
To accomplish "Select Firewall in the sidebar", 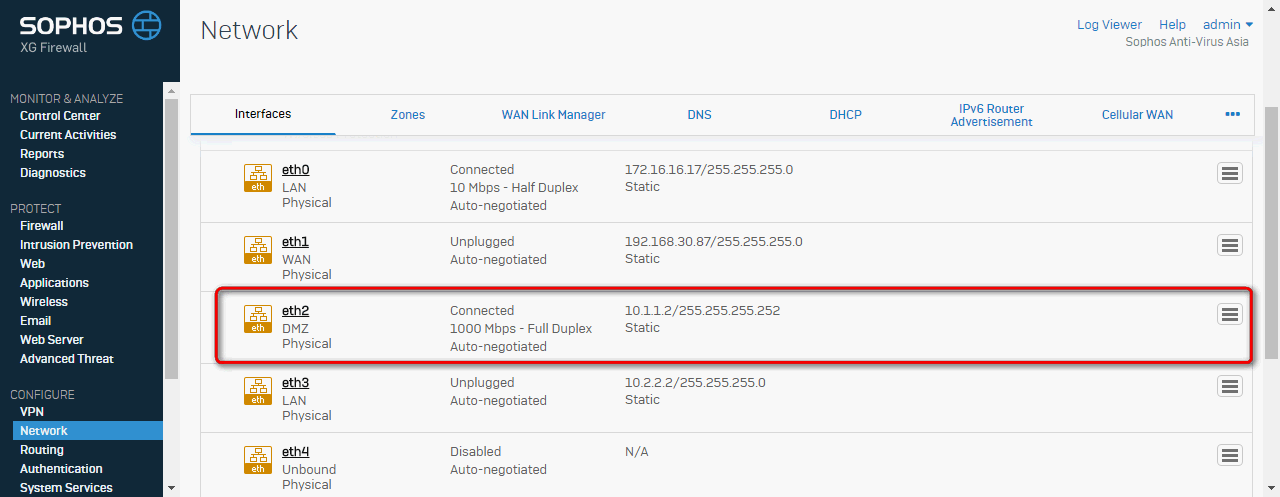I will [x=42, y=226].
